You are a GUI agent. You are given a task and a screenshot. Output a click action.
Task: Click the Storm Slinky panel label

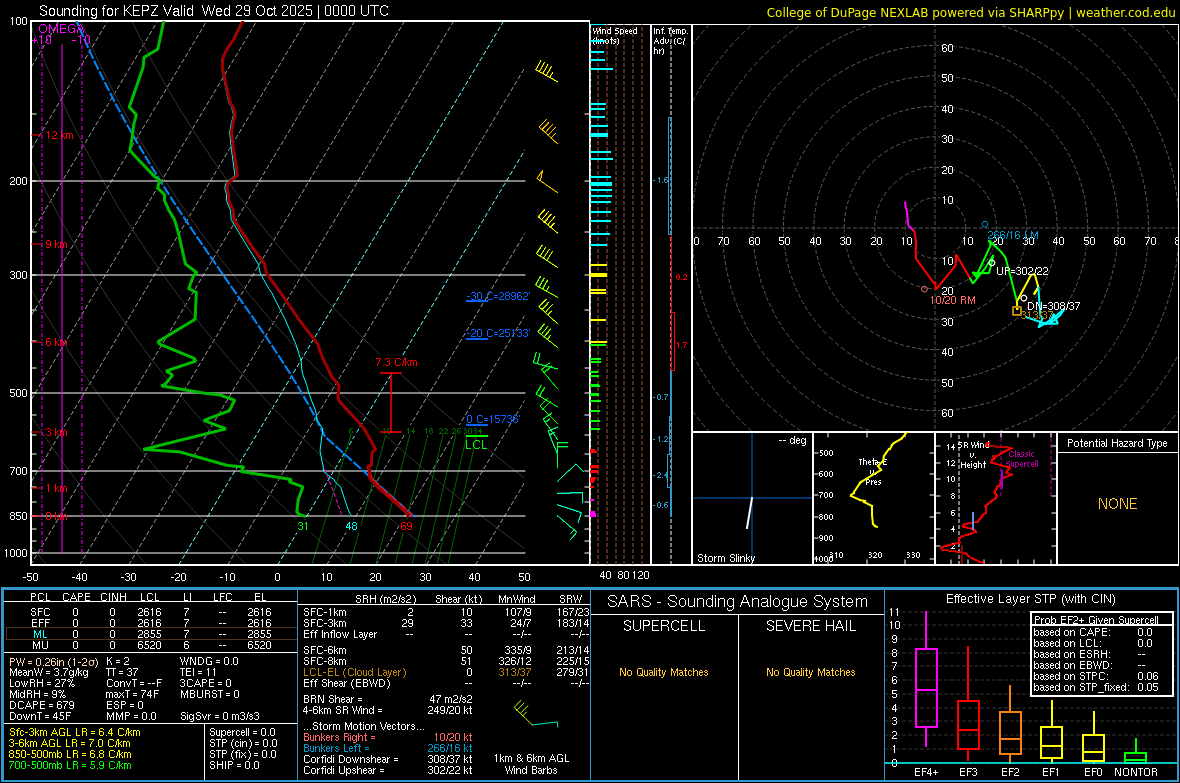(725, 558)
